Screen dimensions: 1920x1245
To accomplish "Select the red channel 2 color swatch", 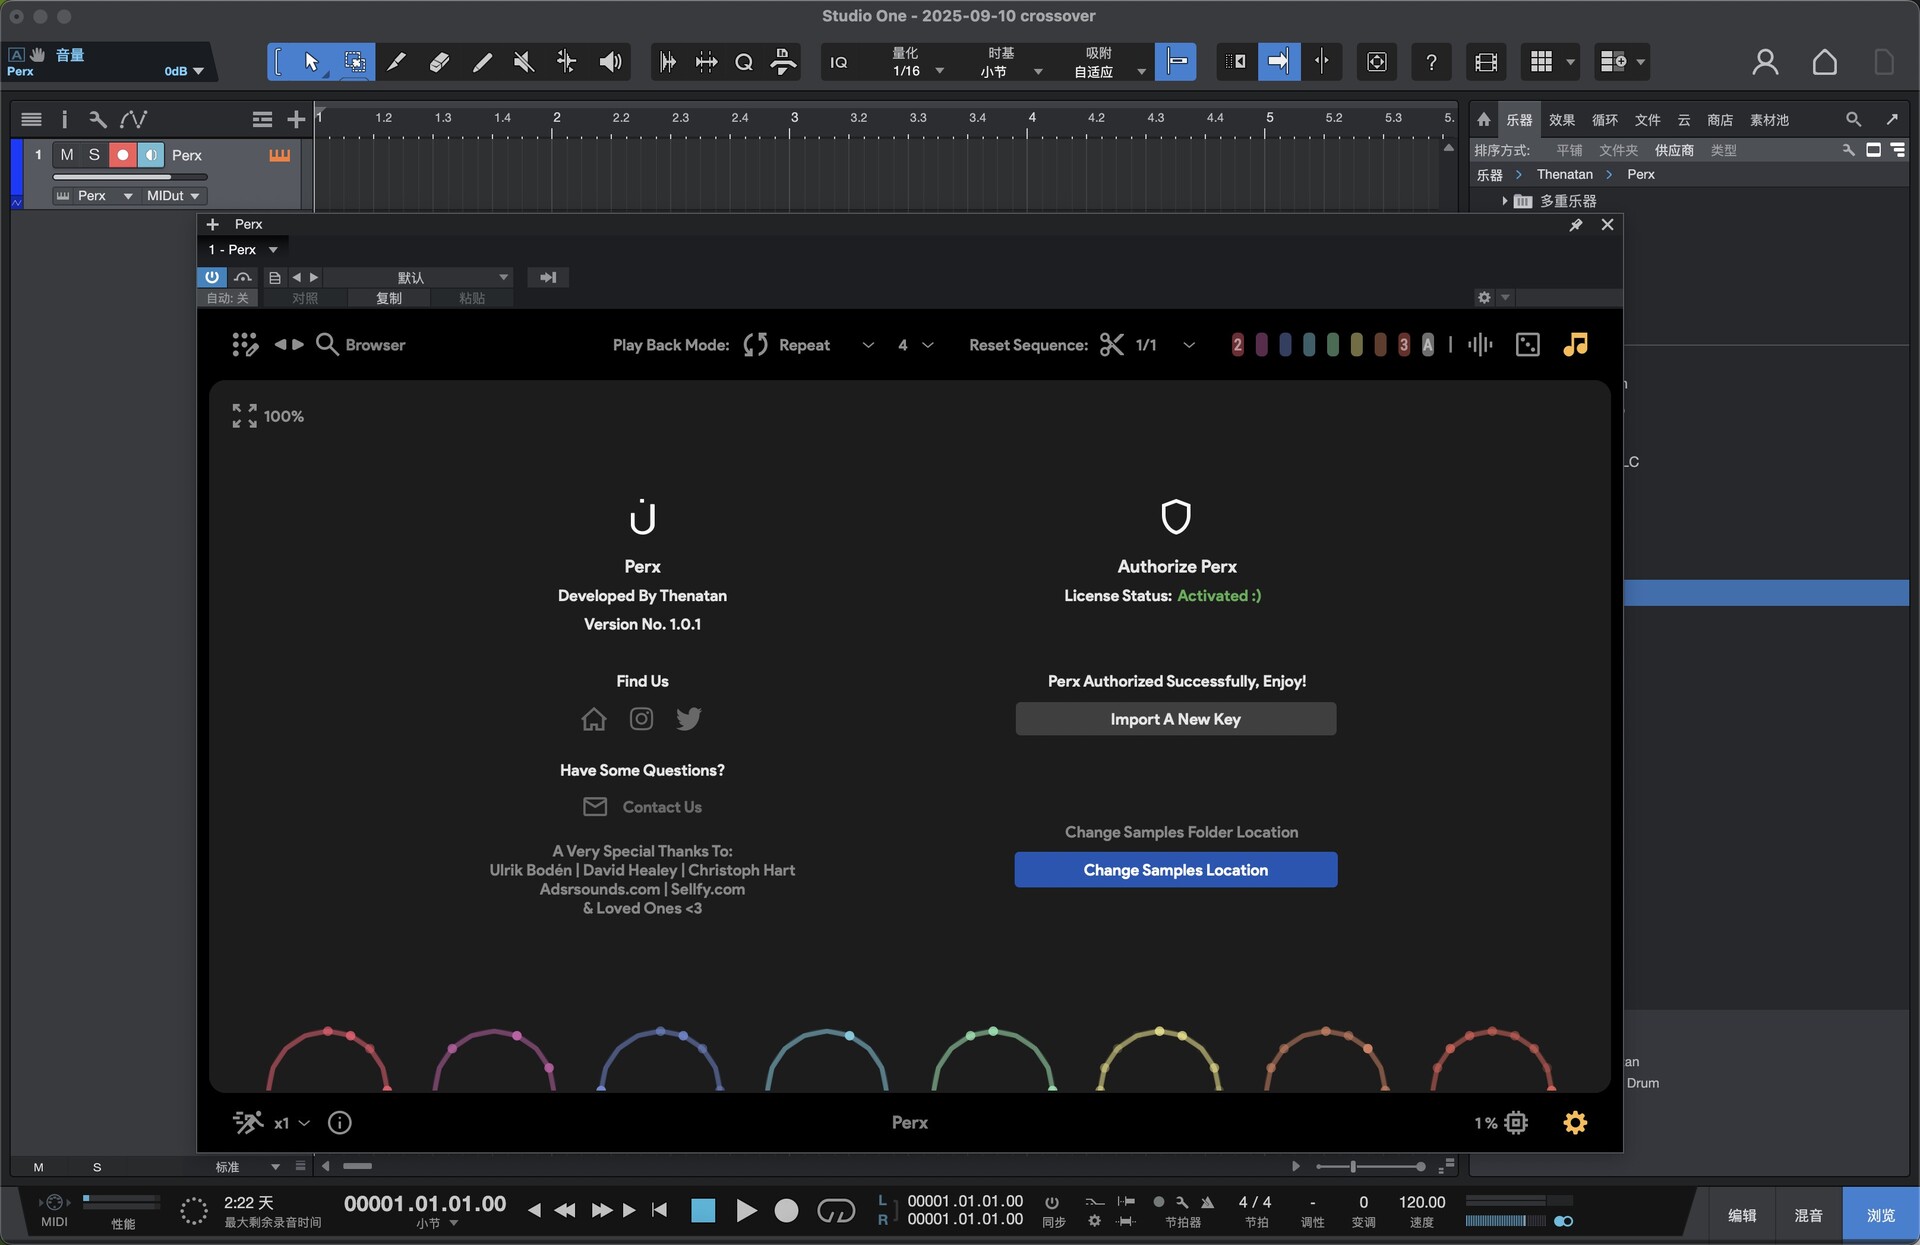I will coord(1237,345).
